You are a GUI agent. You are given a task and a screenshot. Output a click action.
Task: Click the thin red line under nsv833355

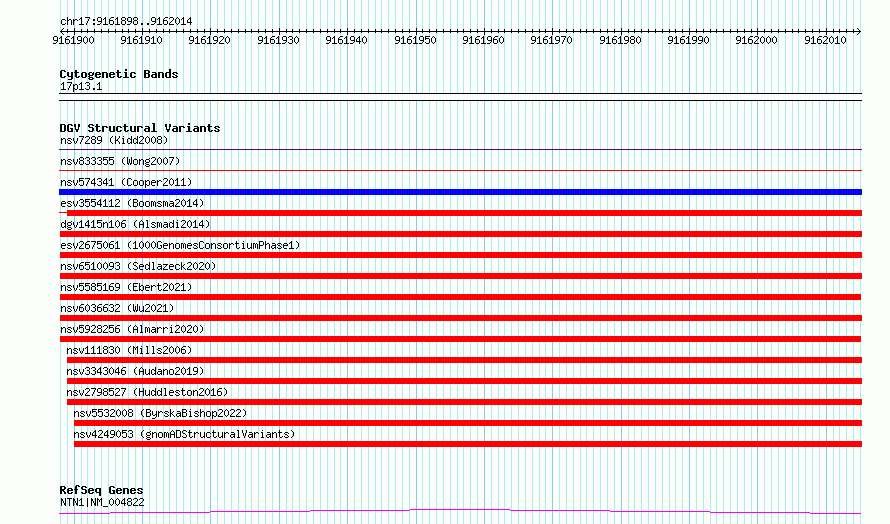pyautogui.click(x=460, y=170)
